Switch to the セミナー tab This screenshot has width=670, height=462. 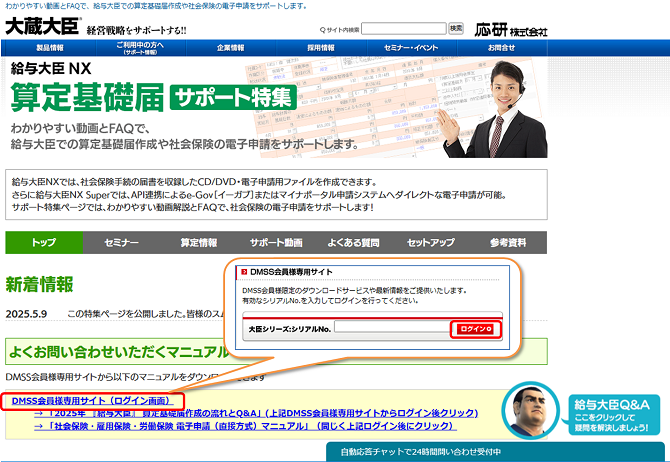coord(121,243)
